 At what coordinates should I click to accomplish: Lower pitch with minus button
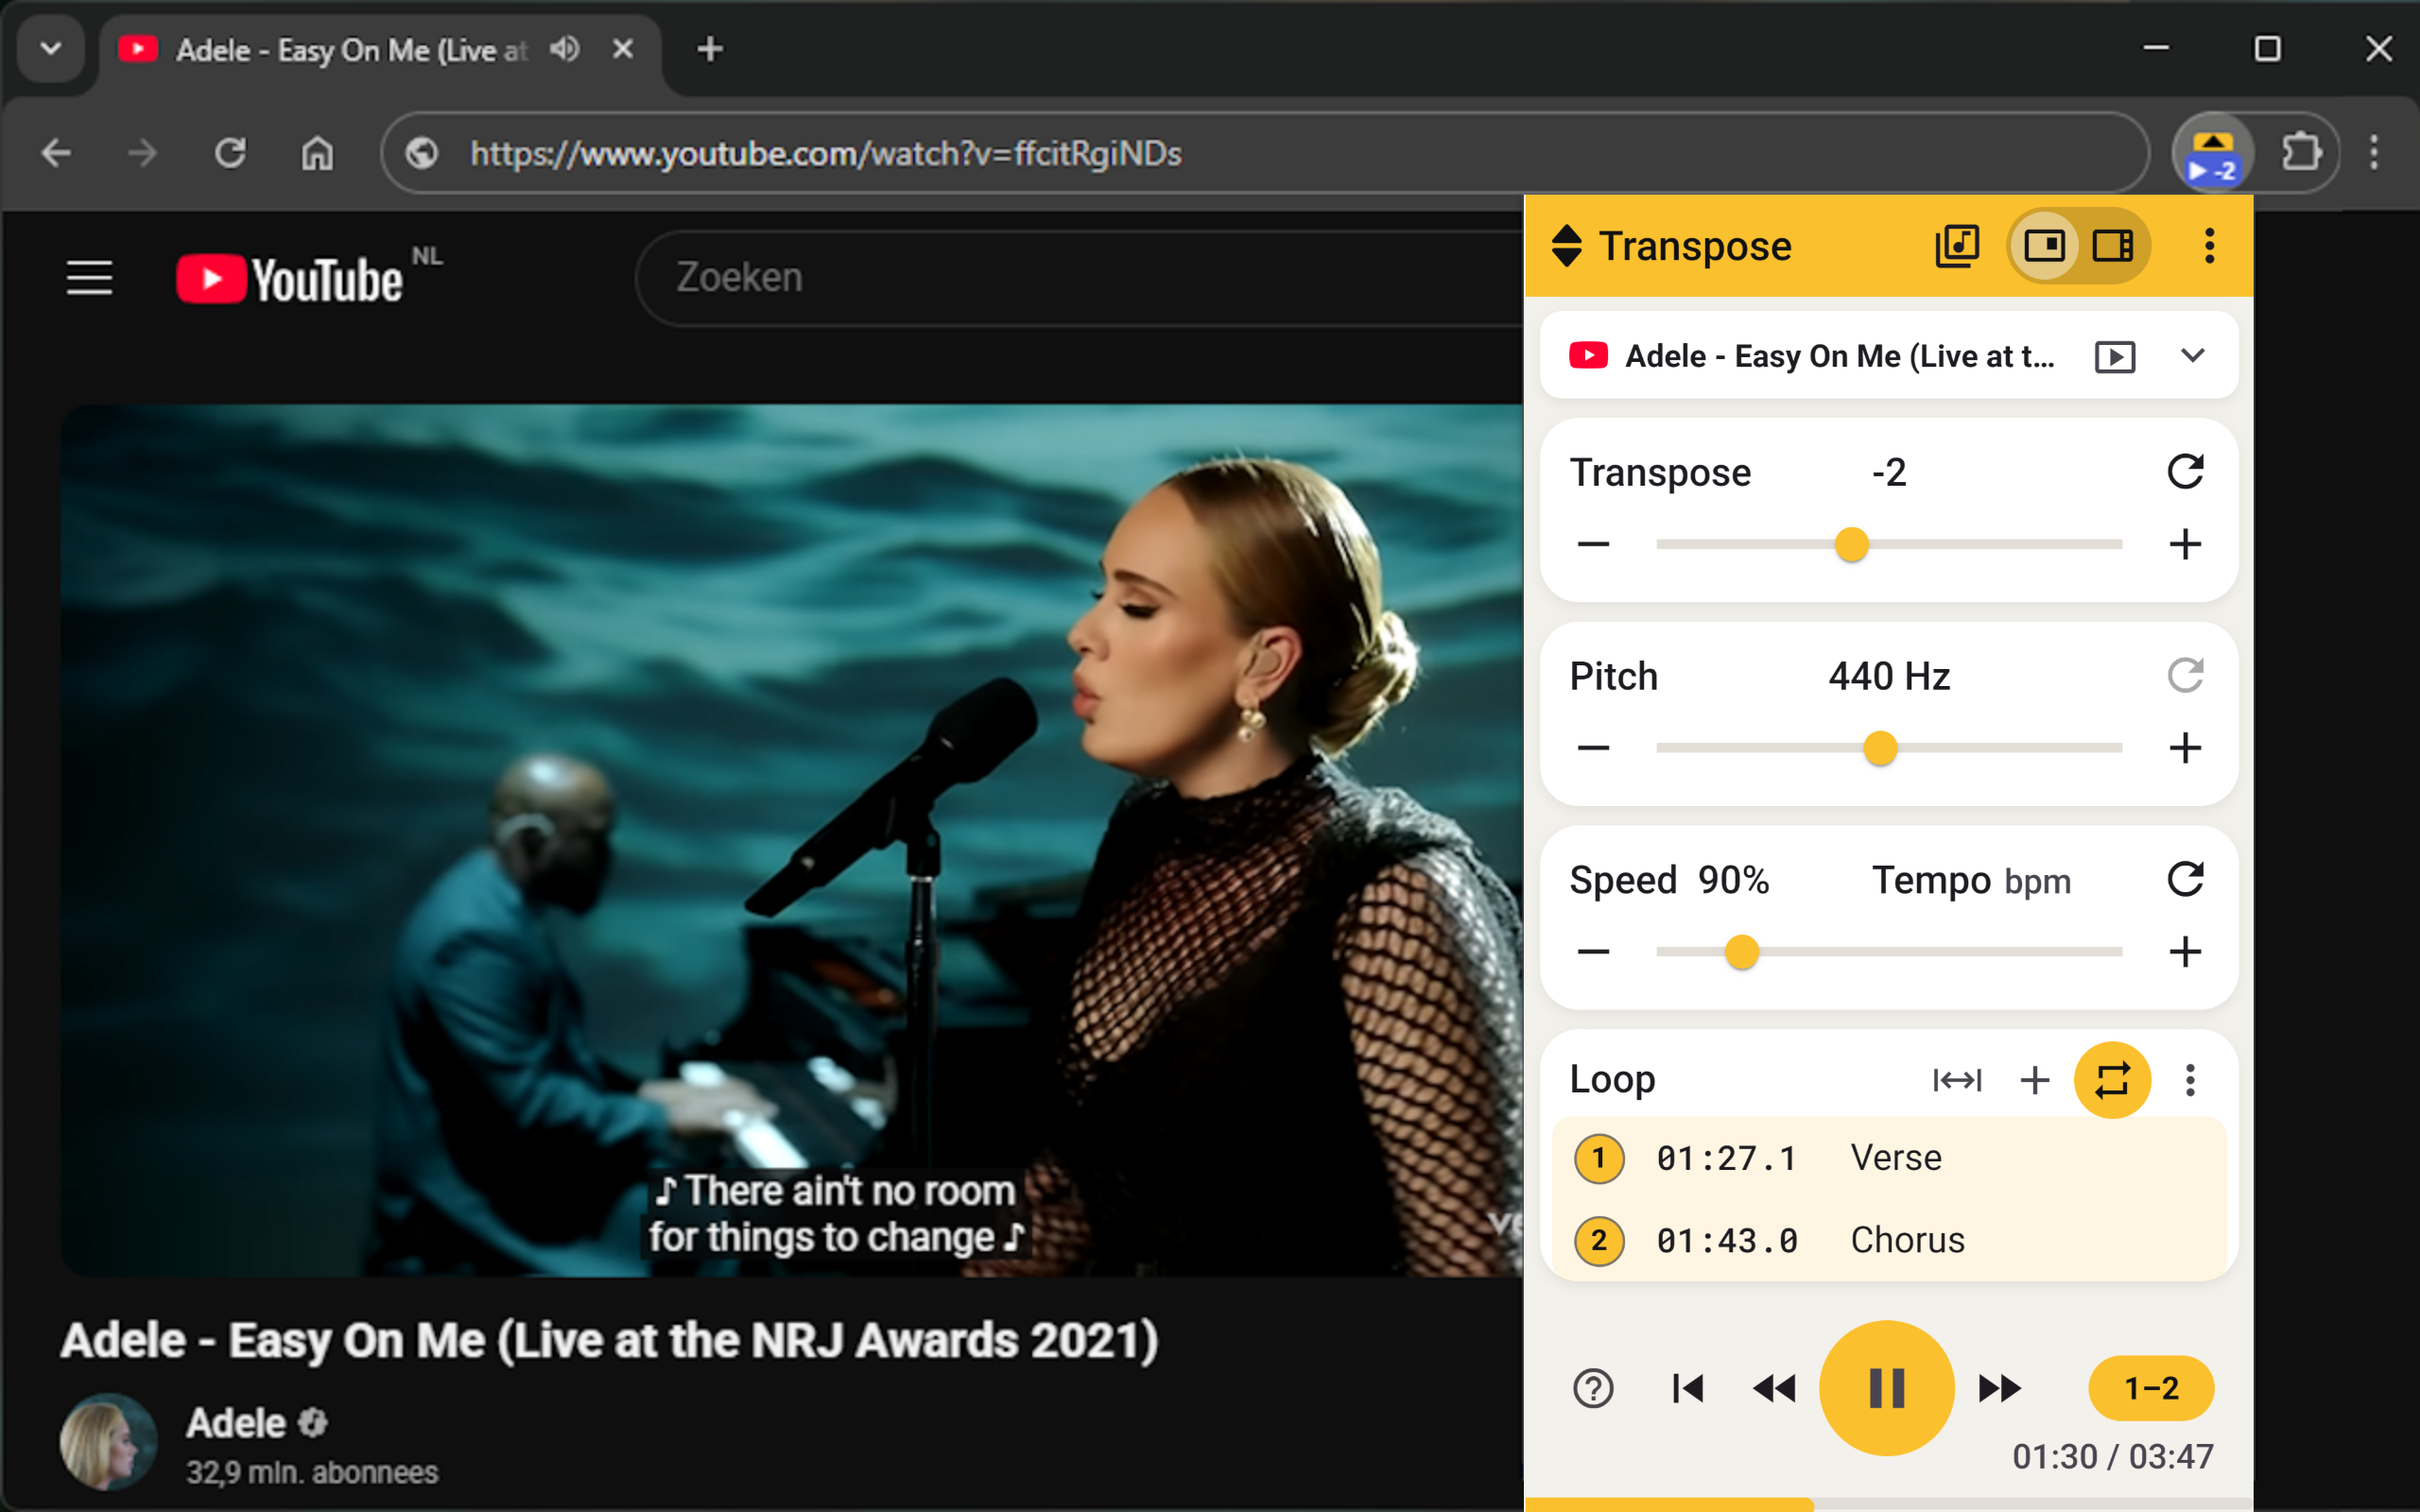coord(1593,748)
